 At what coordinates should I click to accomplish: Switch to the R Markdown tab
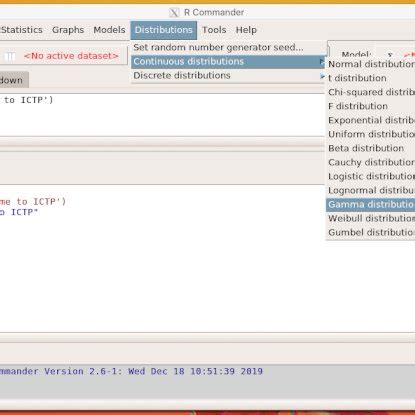[x=13, y=80]
